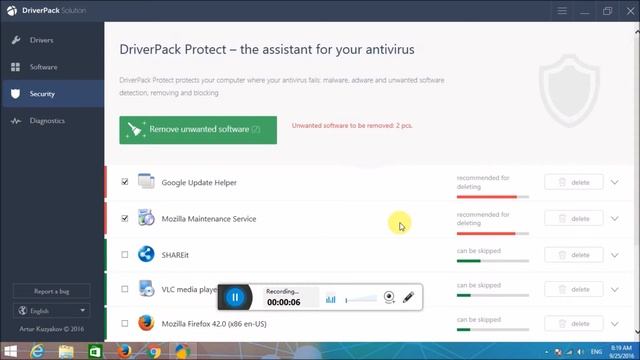The width and height of the screenshot is (640, 360).
Task: Delete SHAREit
Action: coord(573,255)
